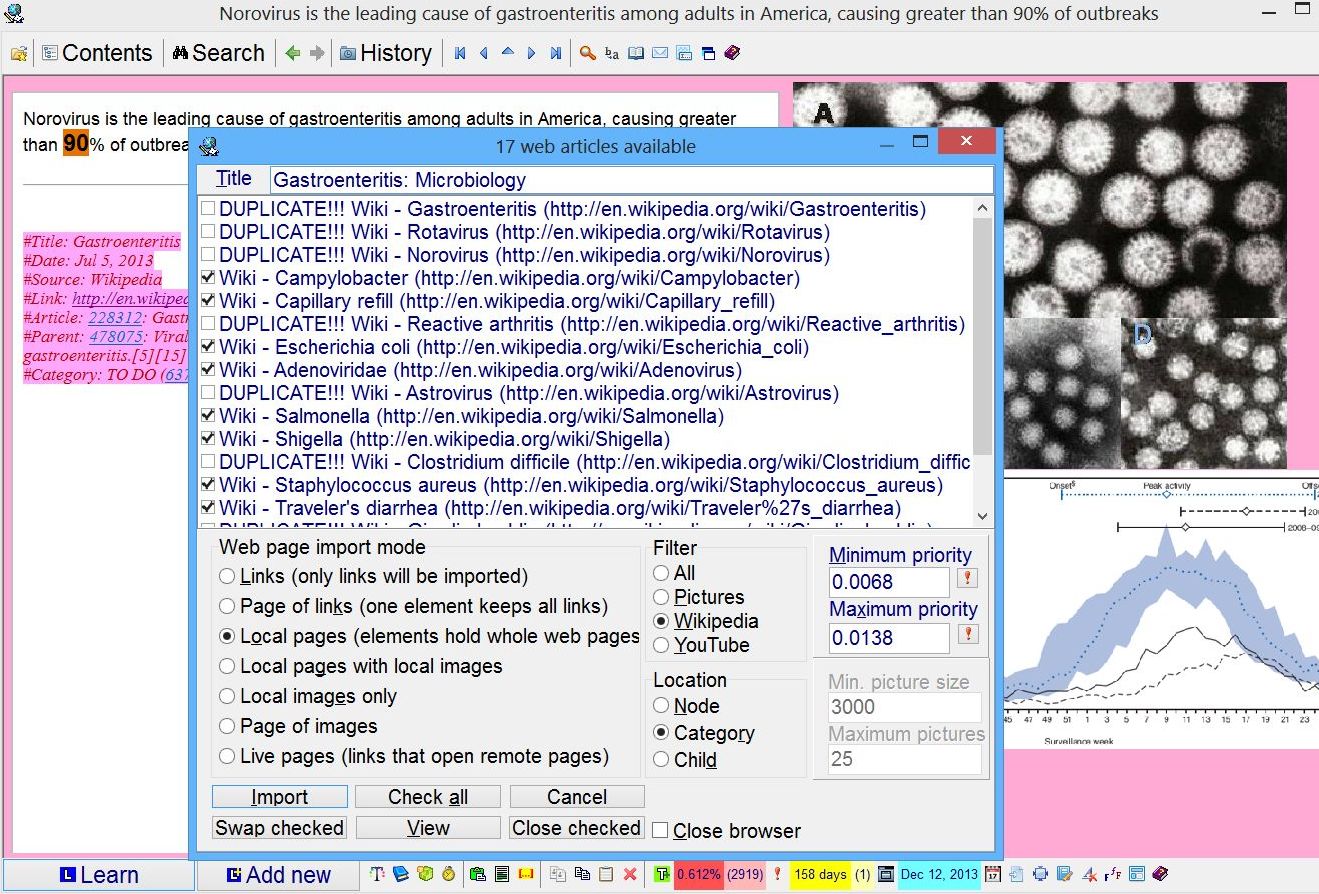This screenshot has height=894, width=1319.
Task: Click the Minimum priority input field
Action: [888, 582]
